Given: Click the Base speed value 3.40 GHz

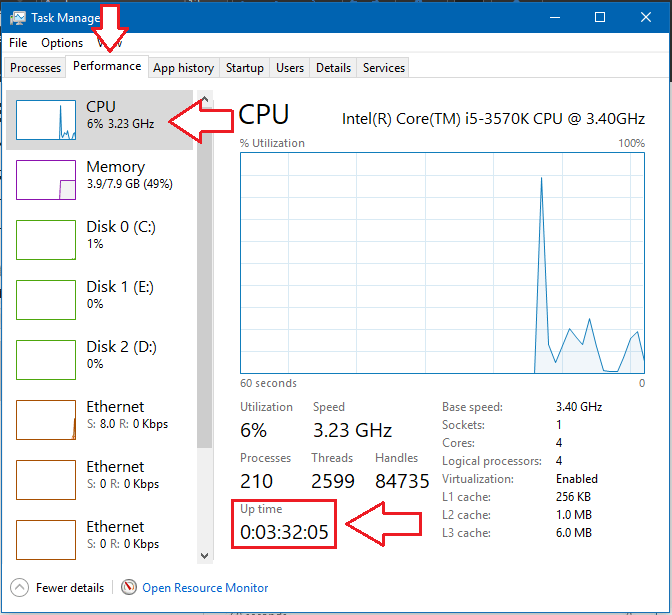Looking at the screenshot, I should (579, 407).
